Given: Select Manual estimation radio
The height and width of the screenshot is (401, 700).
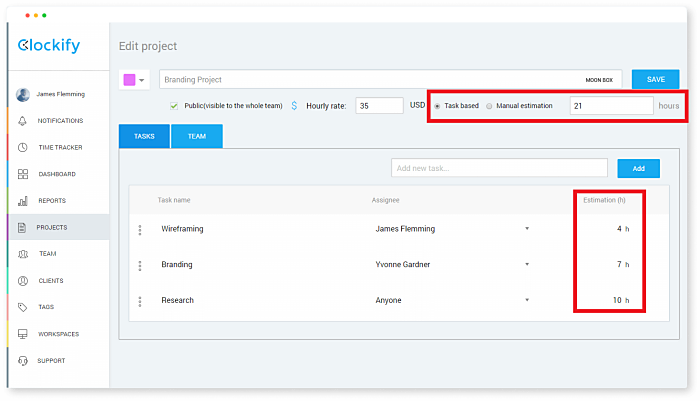Looking at the screenshot, I should (489, 106).
